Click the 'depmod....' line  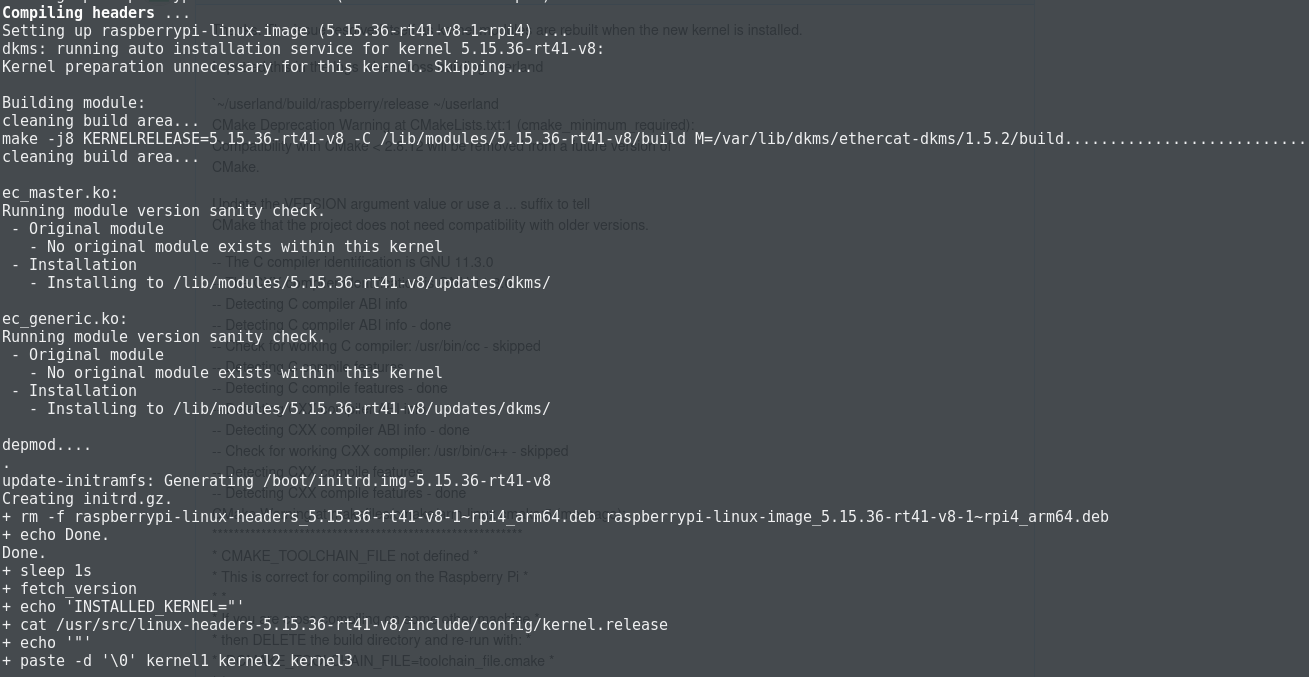(47, 445)
